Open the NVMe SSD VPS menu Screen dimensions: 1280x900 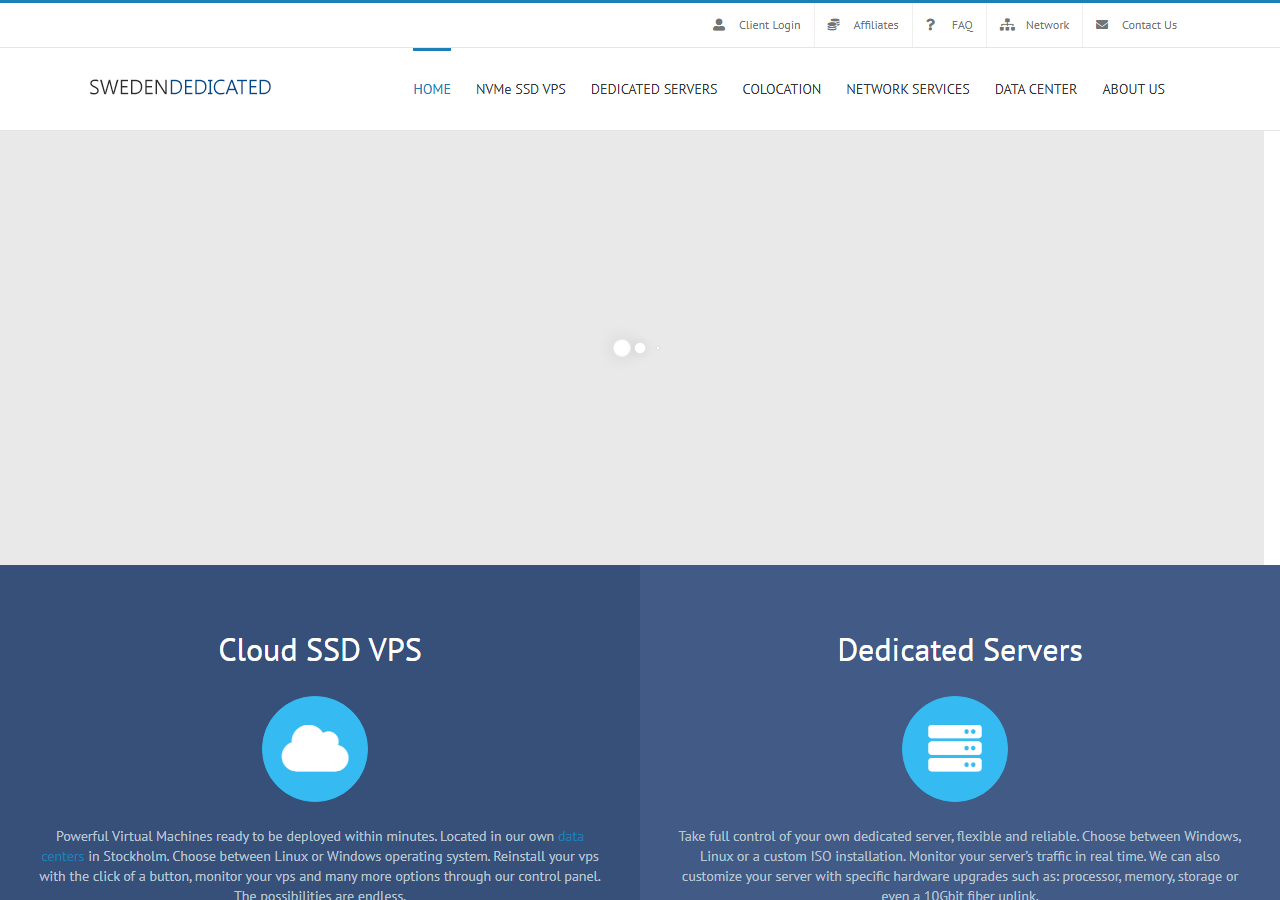point(521,89)
